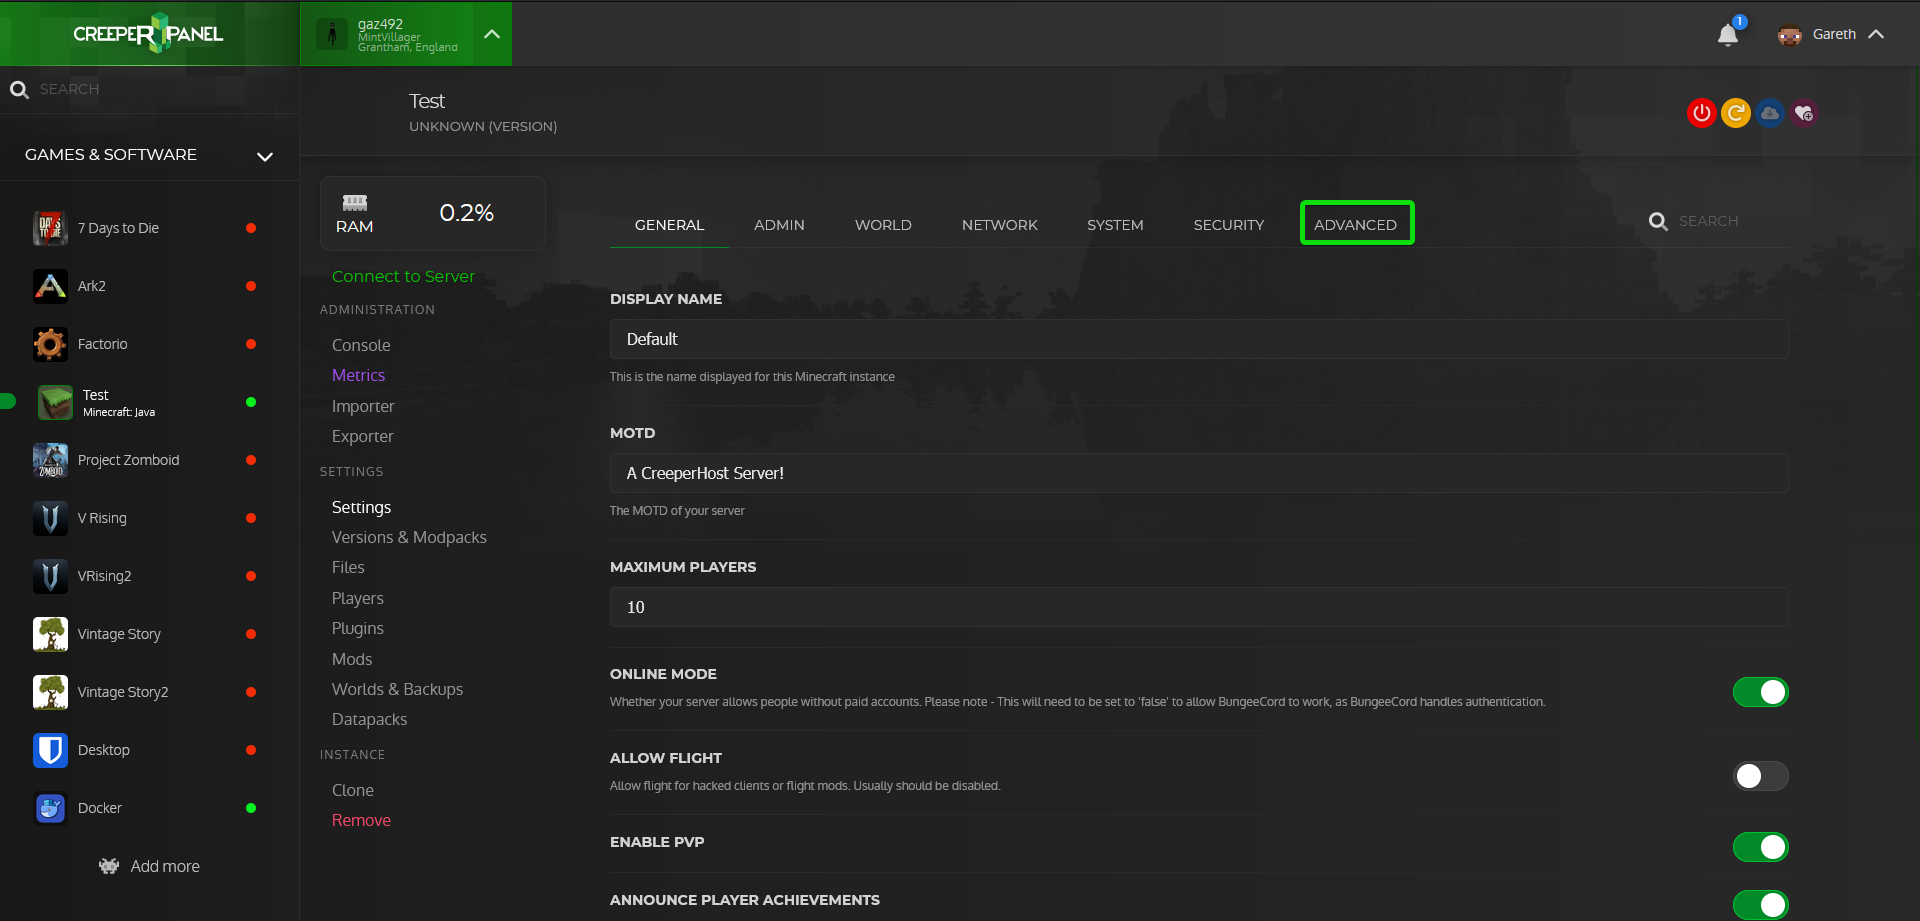Switch to the Advanced tab

pos(1356,224)
